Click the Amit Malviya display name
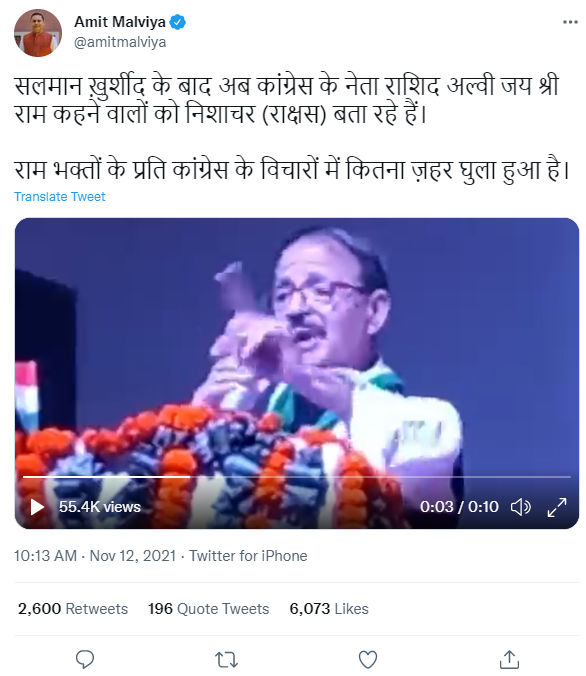This screenshot has width=586, height=676. pos(120,22)
